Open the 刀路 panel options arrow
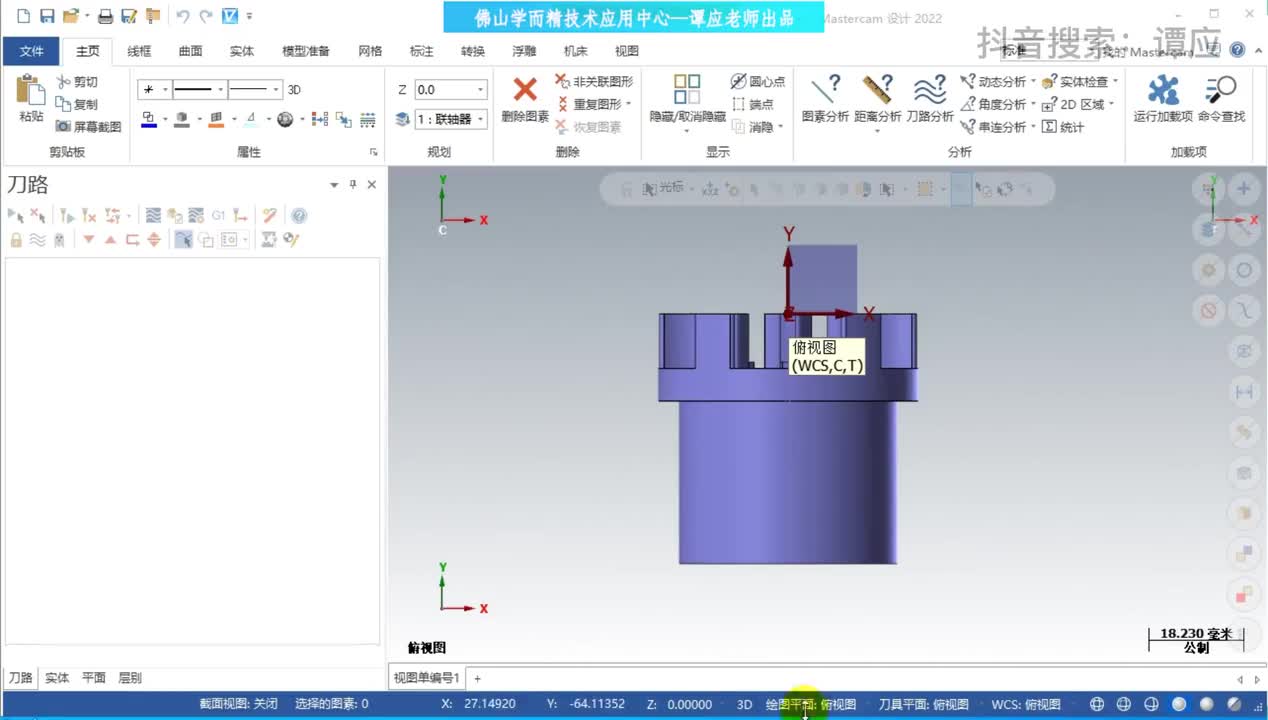Image resolution: width=1268 pixels, height=720 pixels. pos(334,185)
